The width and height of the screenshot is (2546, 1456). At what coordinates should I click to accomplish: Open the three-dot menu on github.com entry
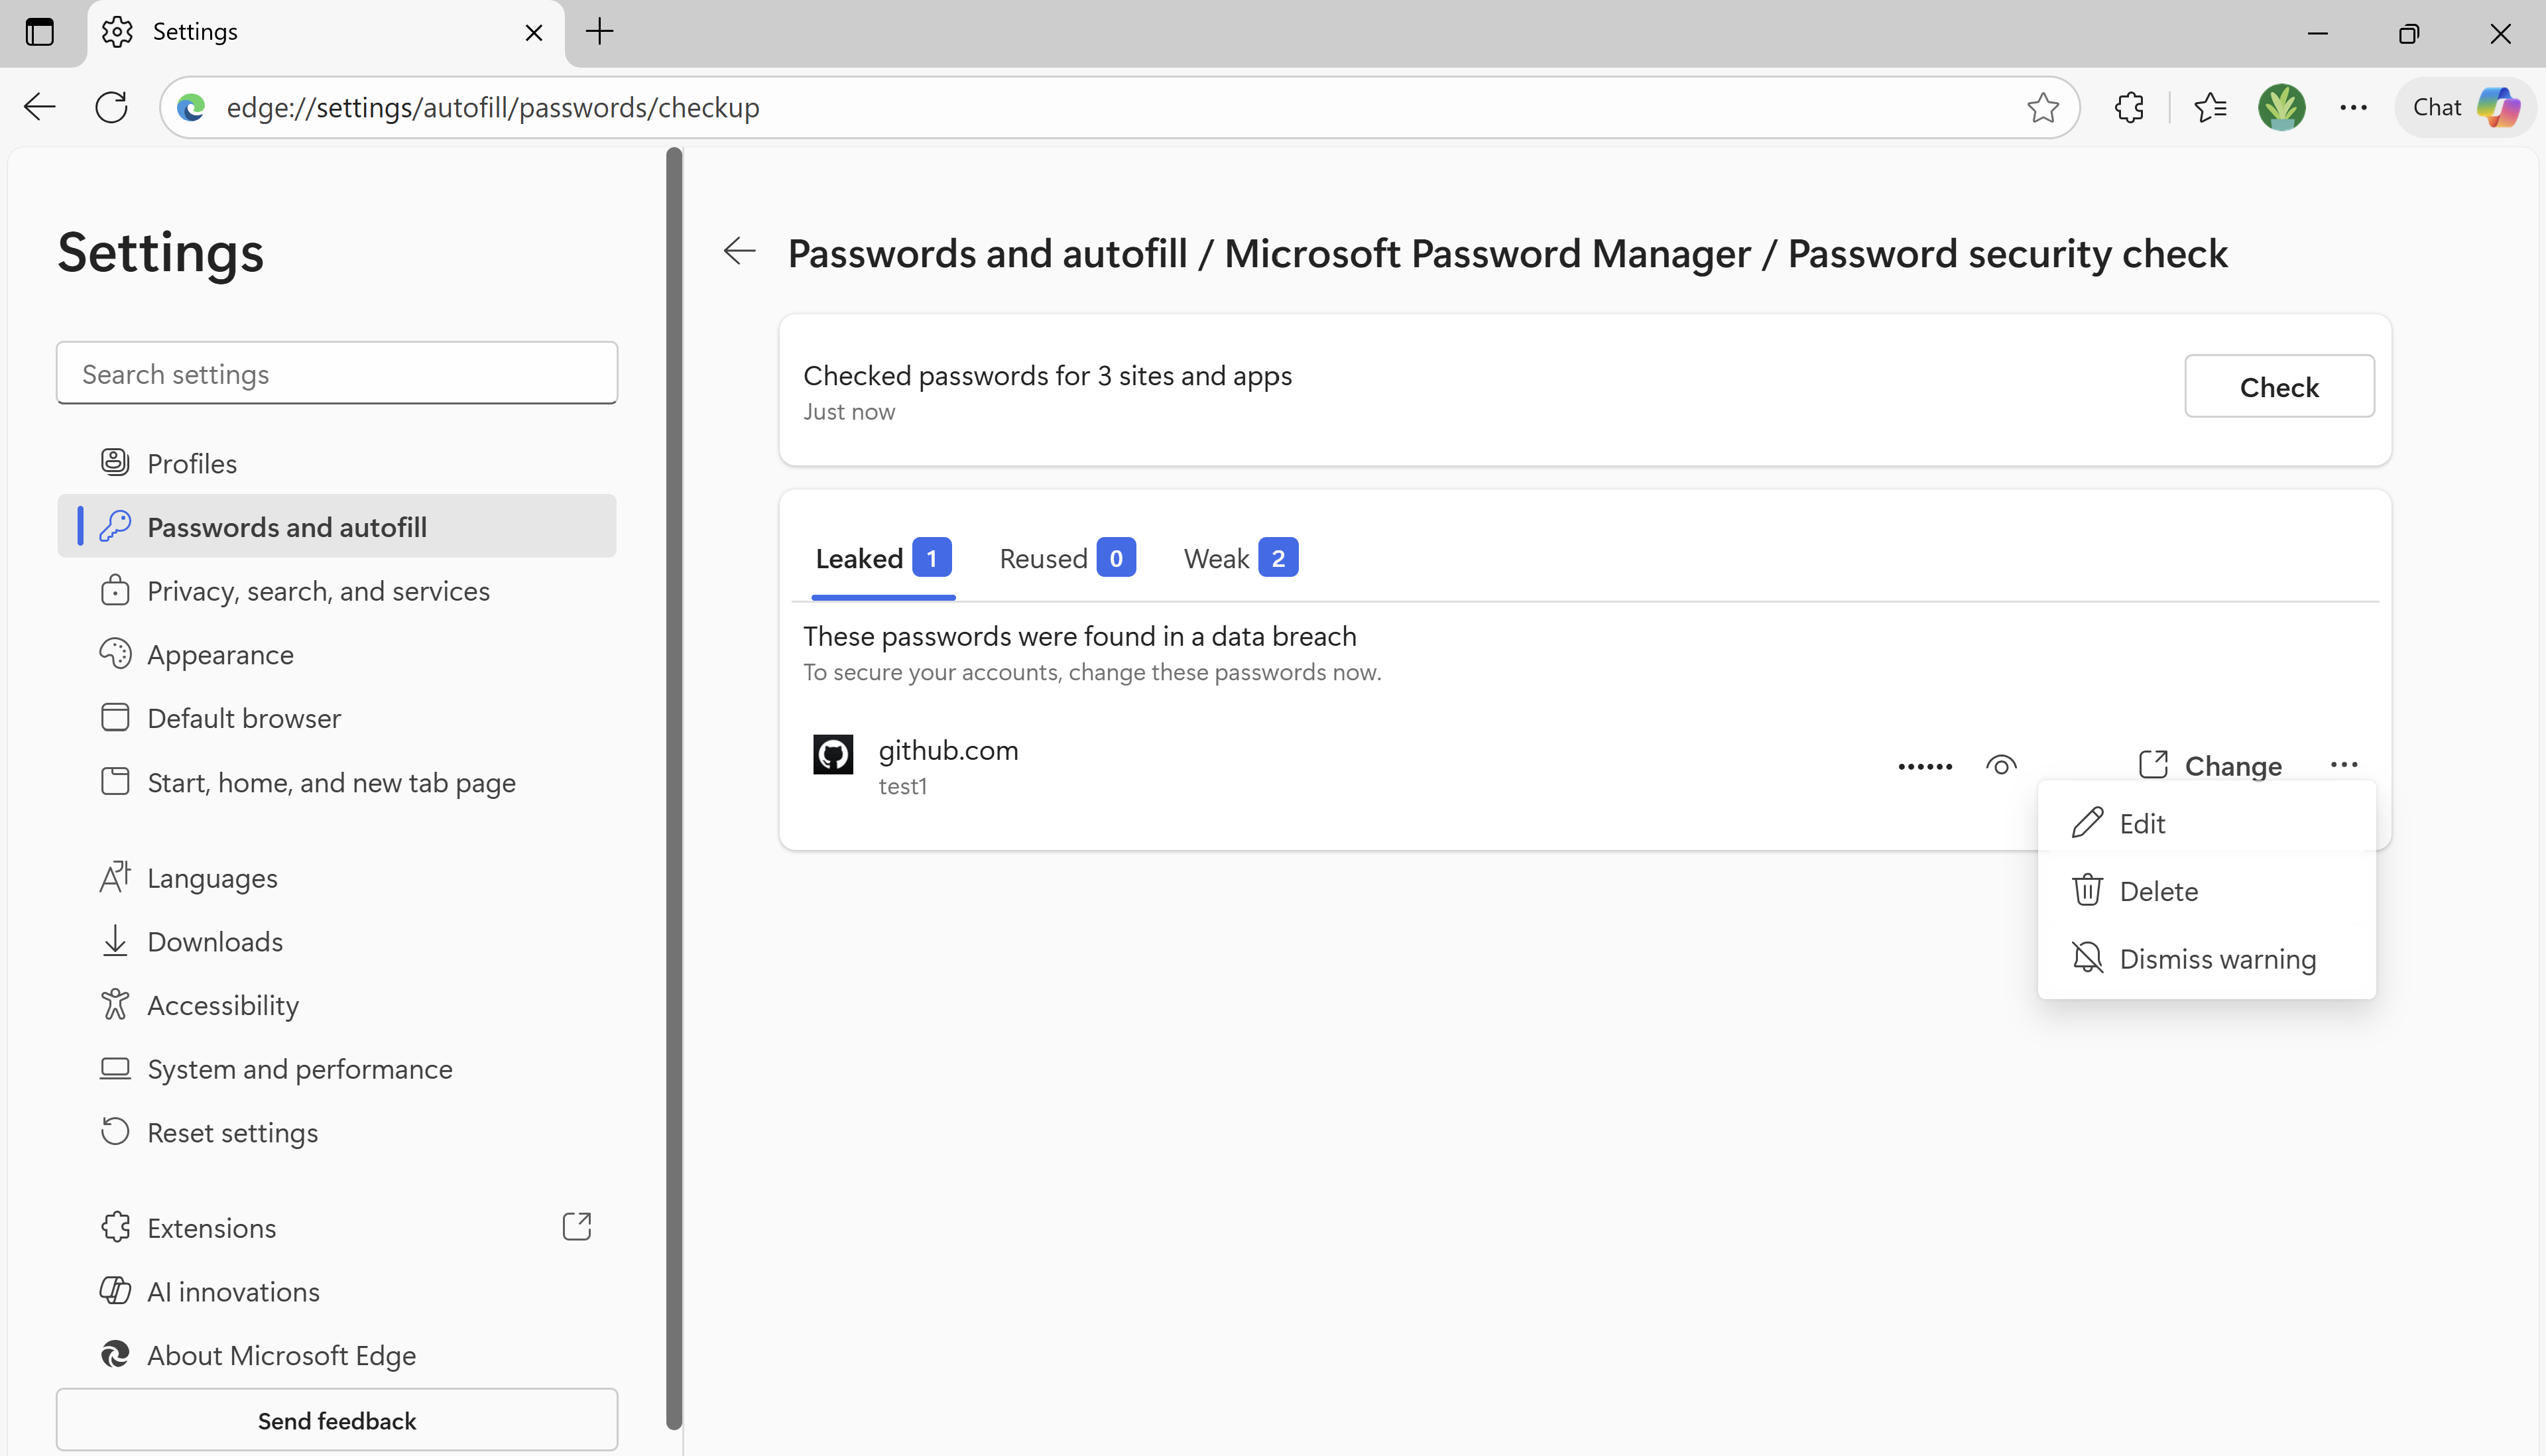2345,764
